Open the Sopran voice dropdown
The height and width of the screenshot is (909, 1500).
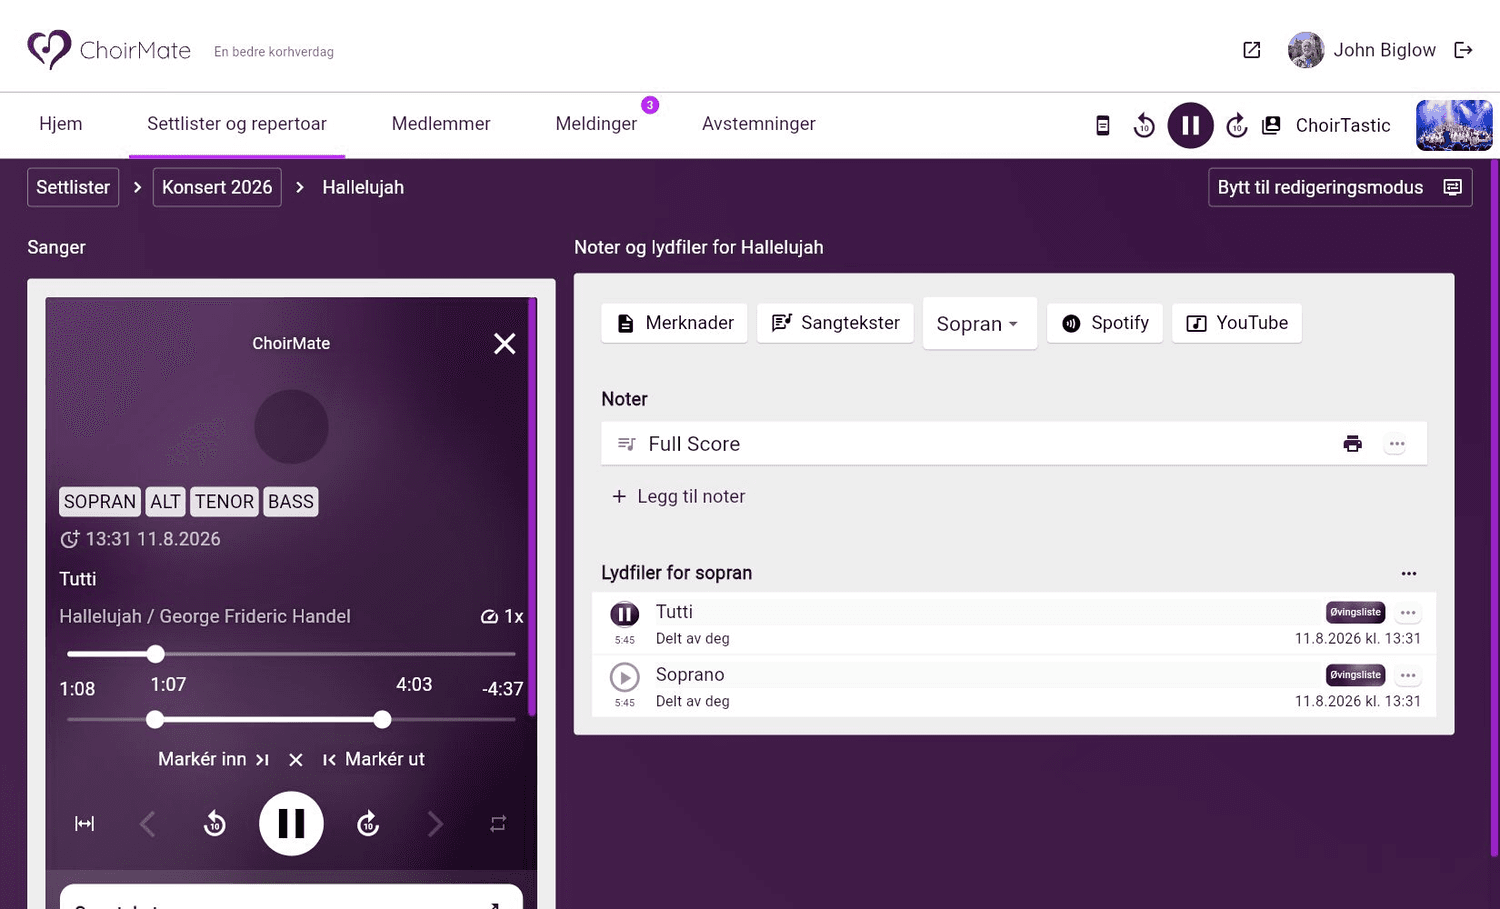979,324
